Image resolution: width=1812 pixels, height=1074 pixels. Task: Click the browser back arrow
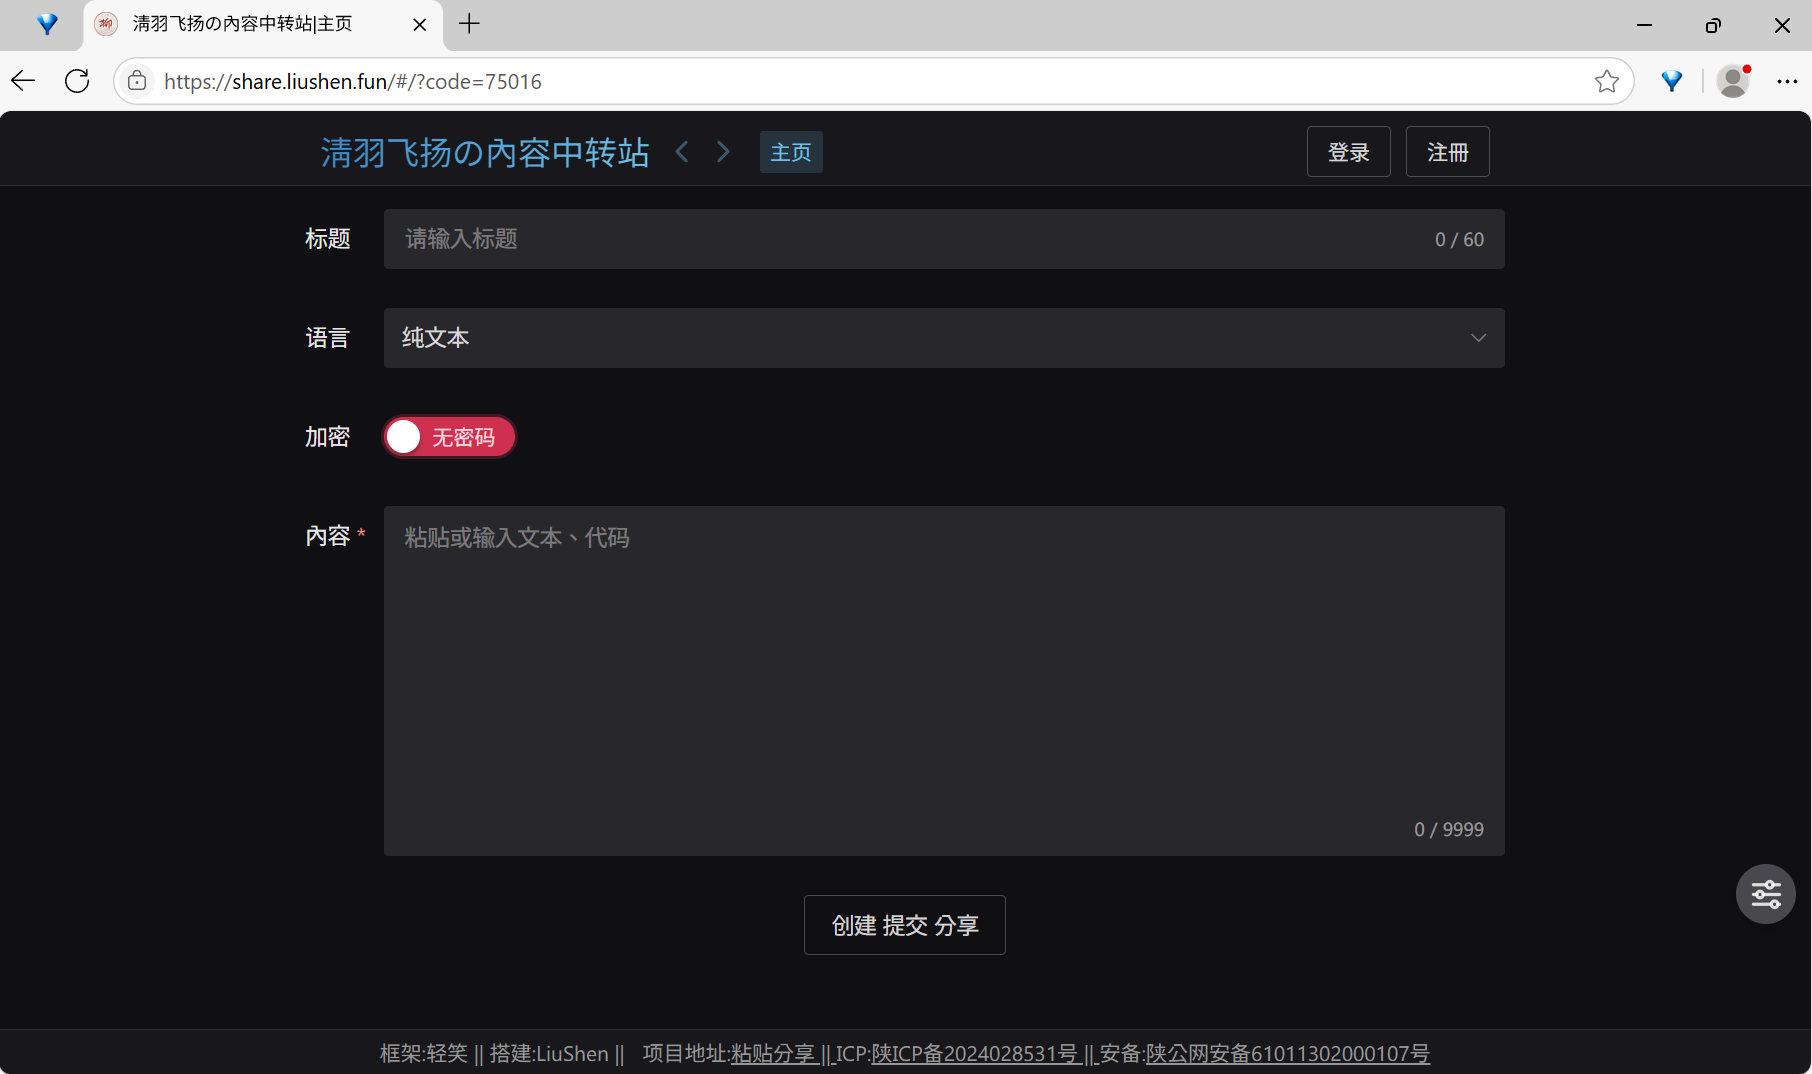coord(23,81)
